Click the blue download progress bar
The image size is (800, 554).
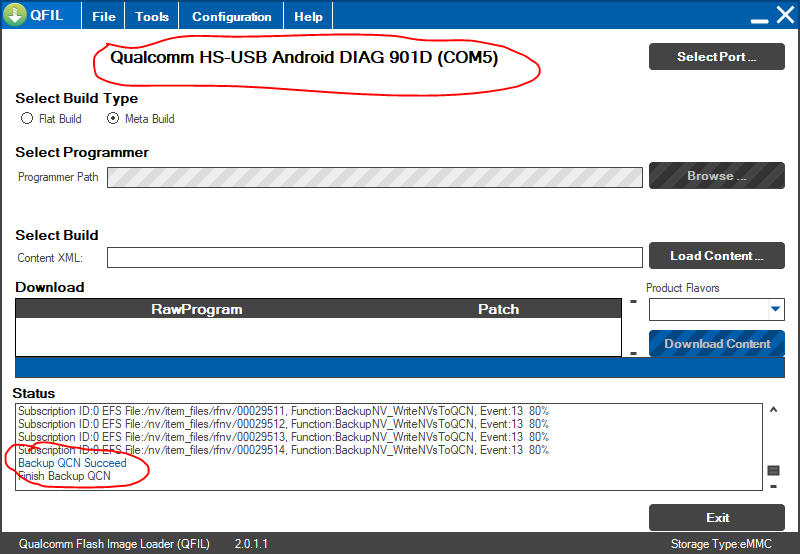pyautogui.click(x=399, y=367)
